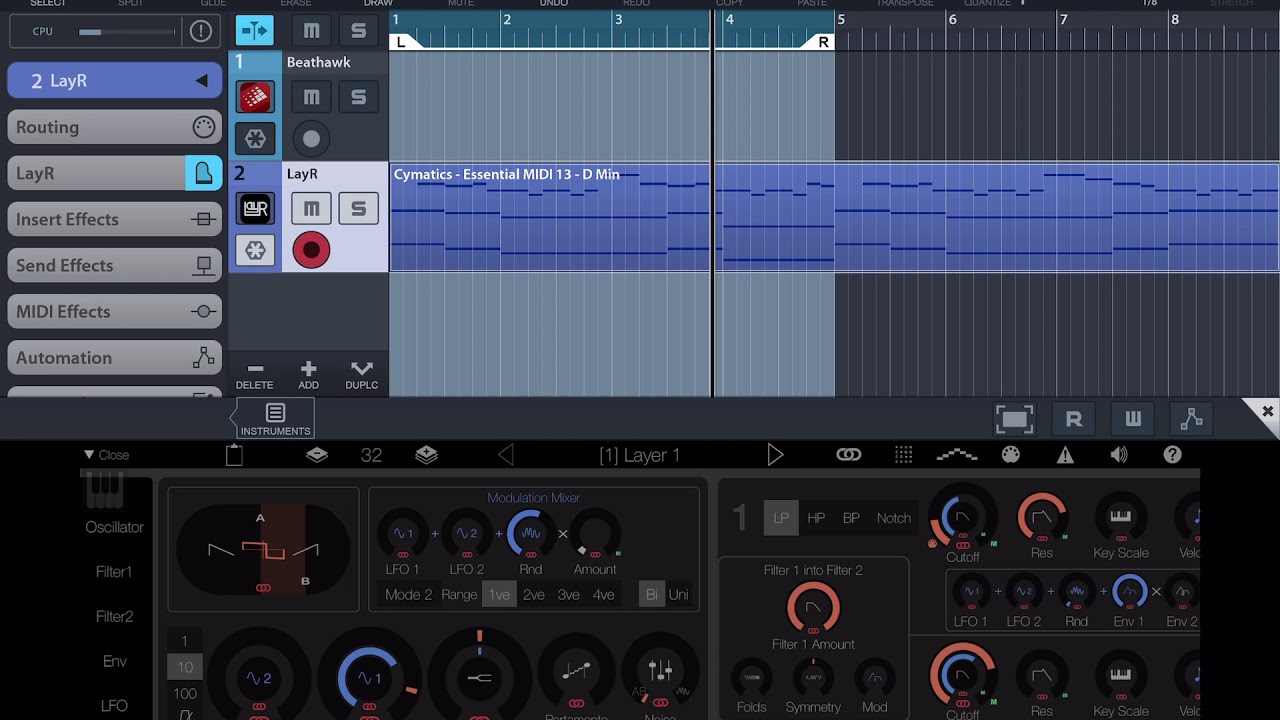The image size is (1280, 720).
Task: Select Notch filter type
Action: [x=893, y=518]
